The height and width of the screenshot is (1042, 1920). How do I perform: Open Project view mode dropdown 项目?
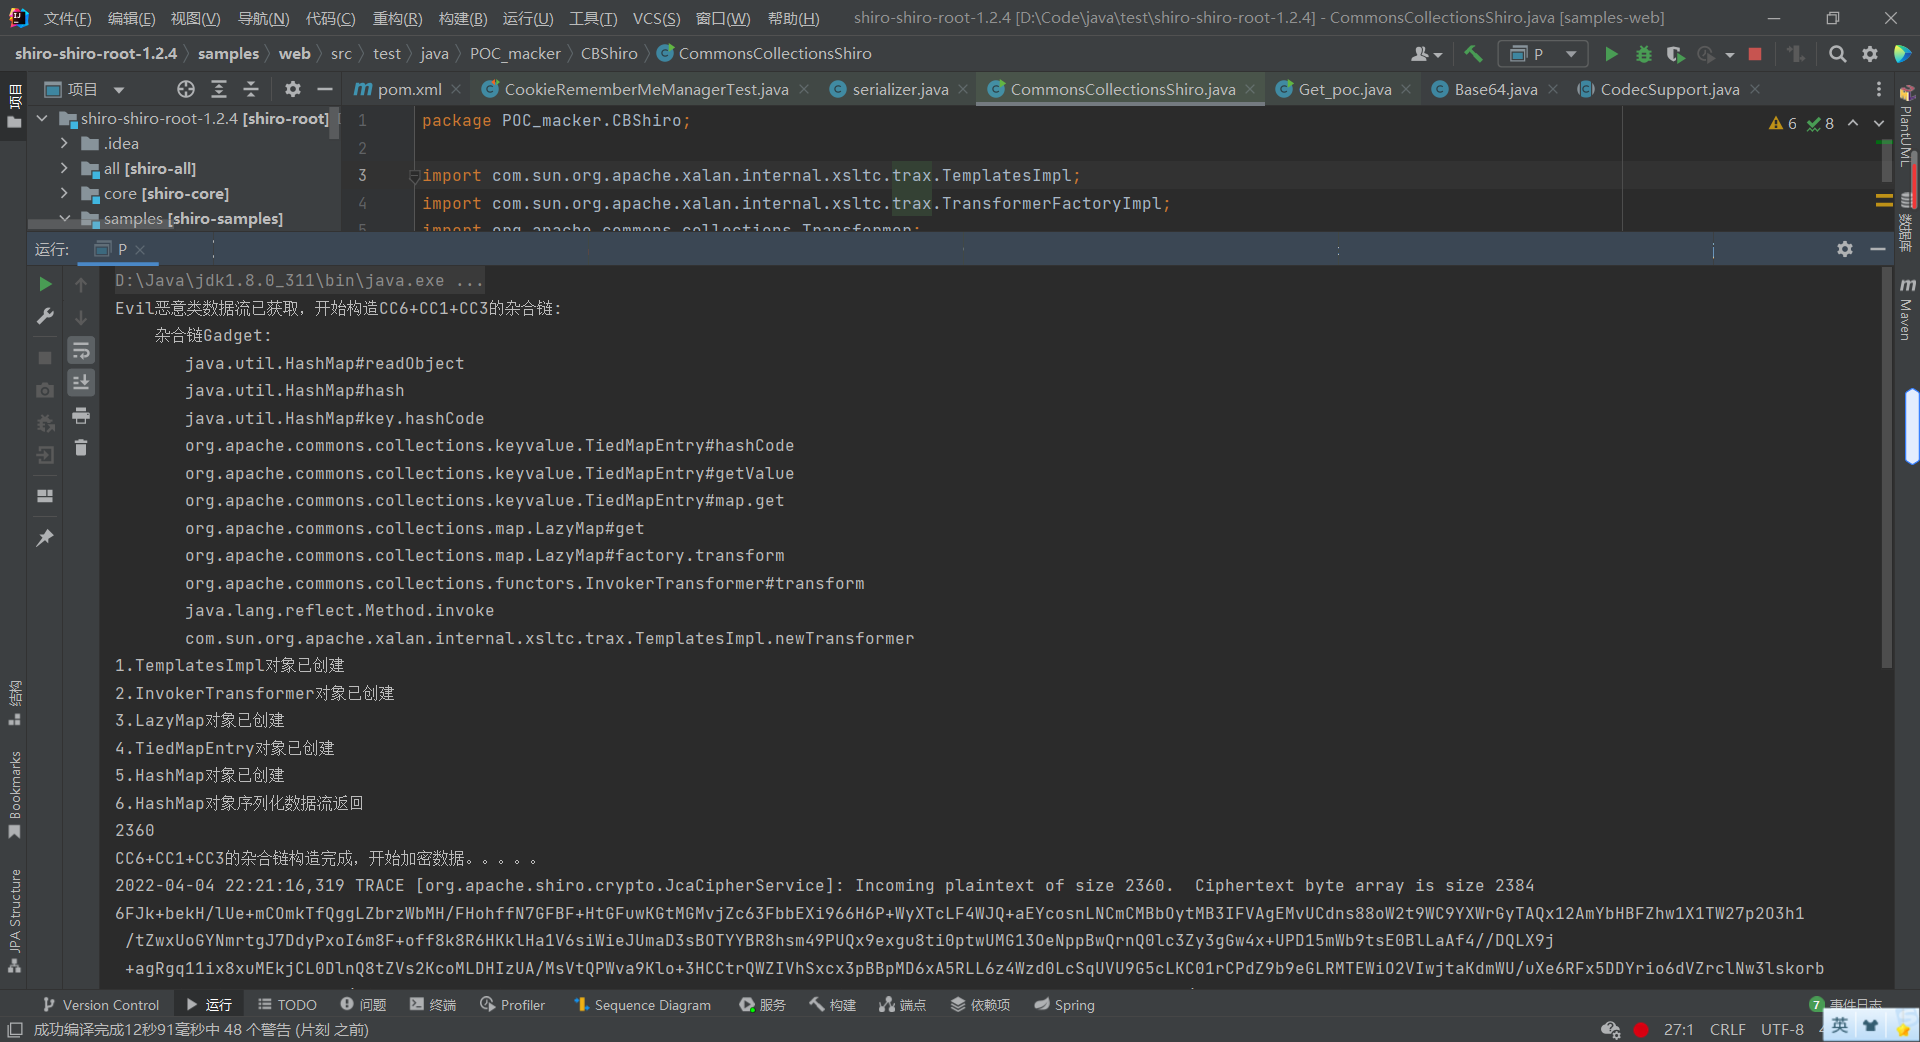click(x=85, y=89)
